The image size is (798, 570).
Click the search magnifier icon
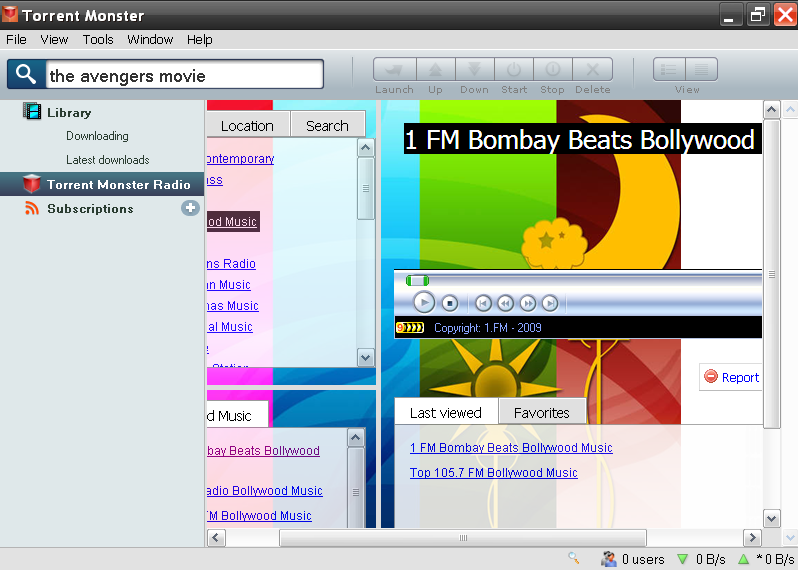26,75
